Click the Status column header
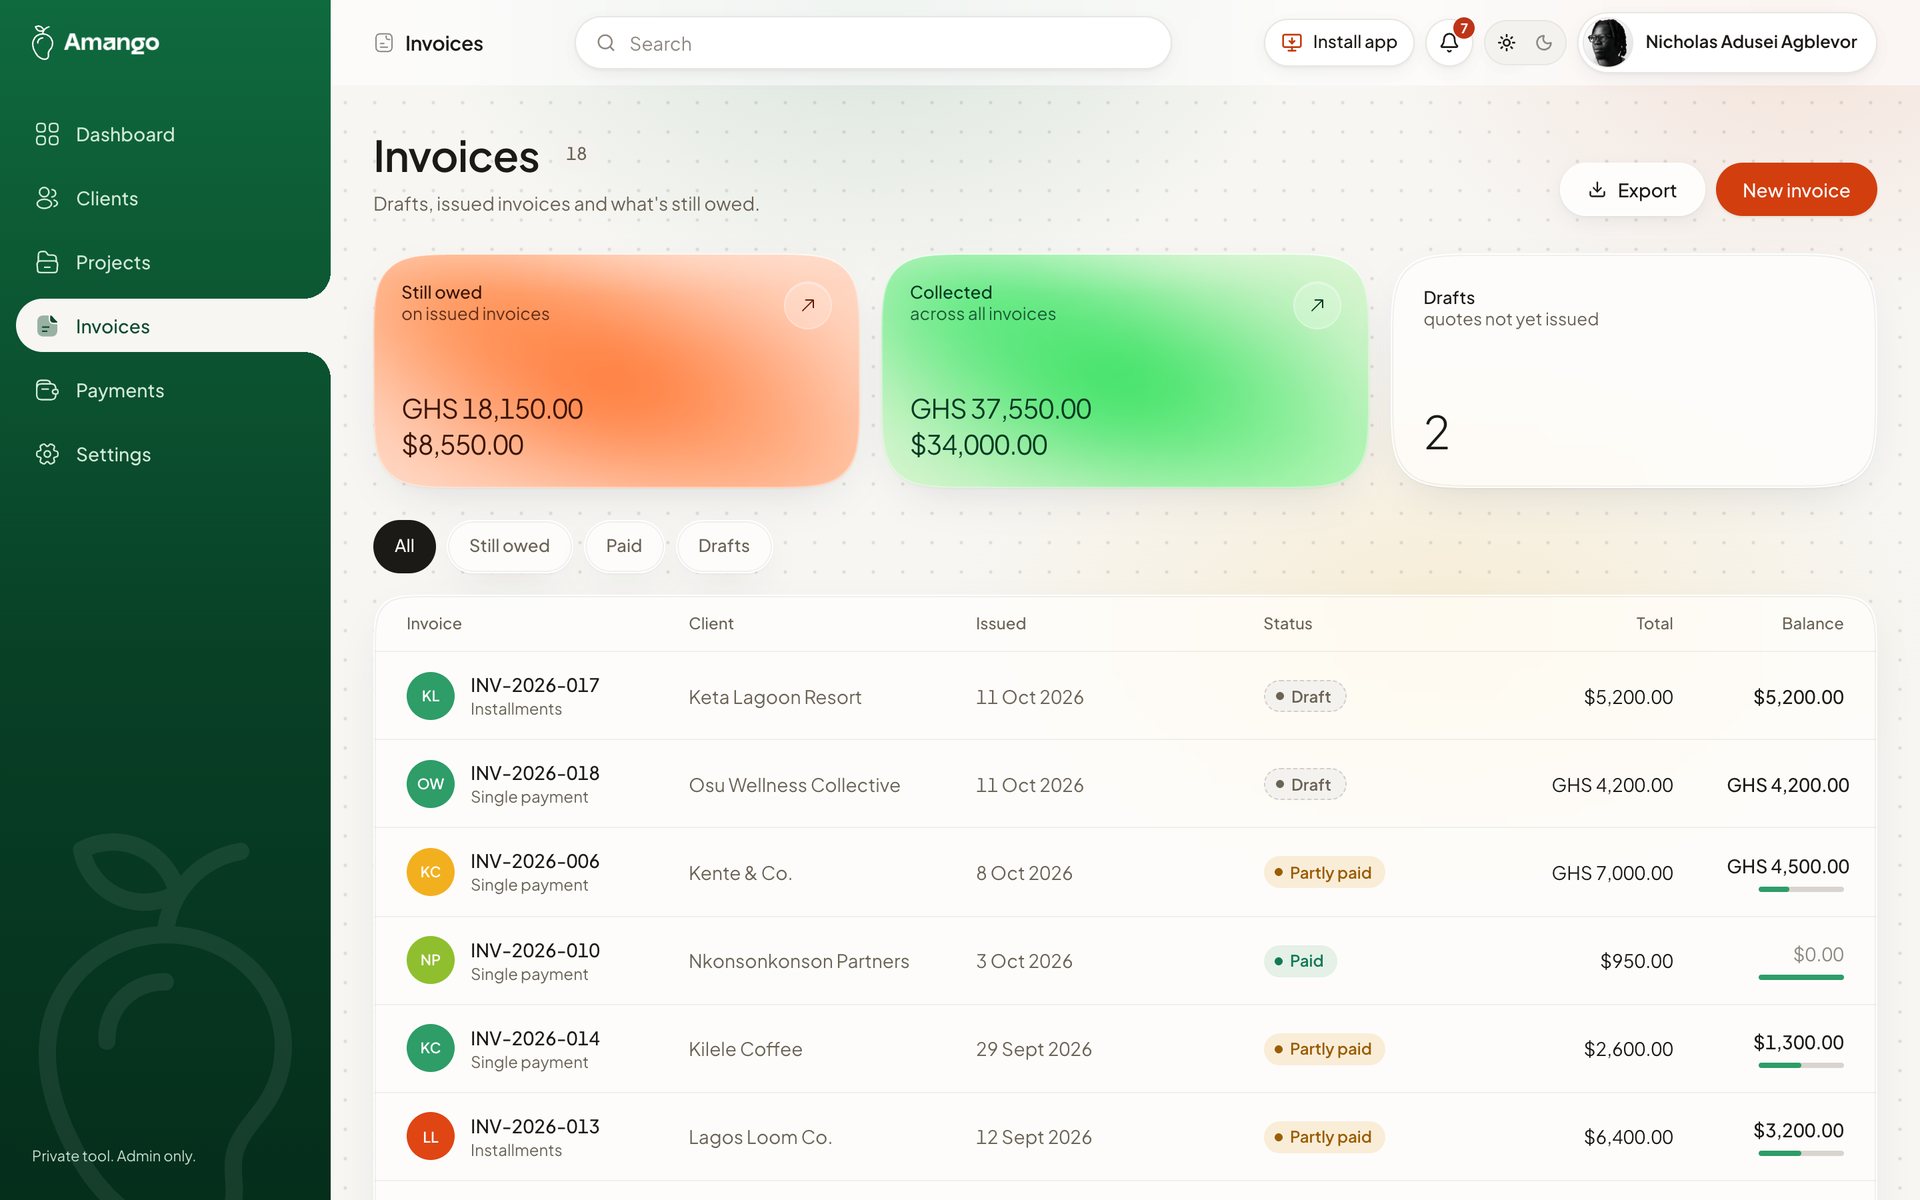 click(1287, 623)
